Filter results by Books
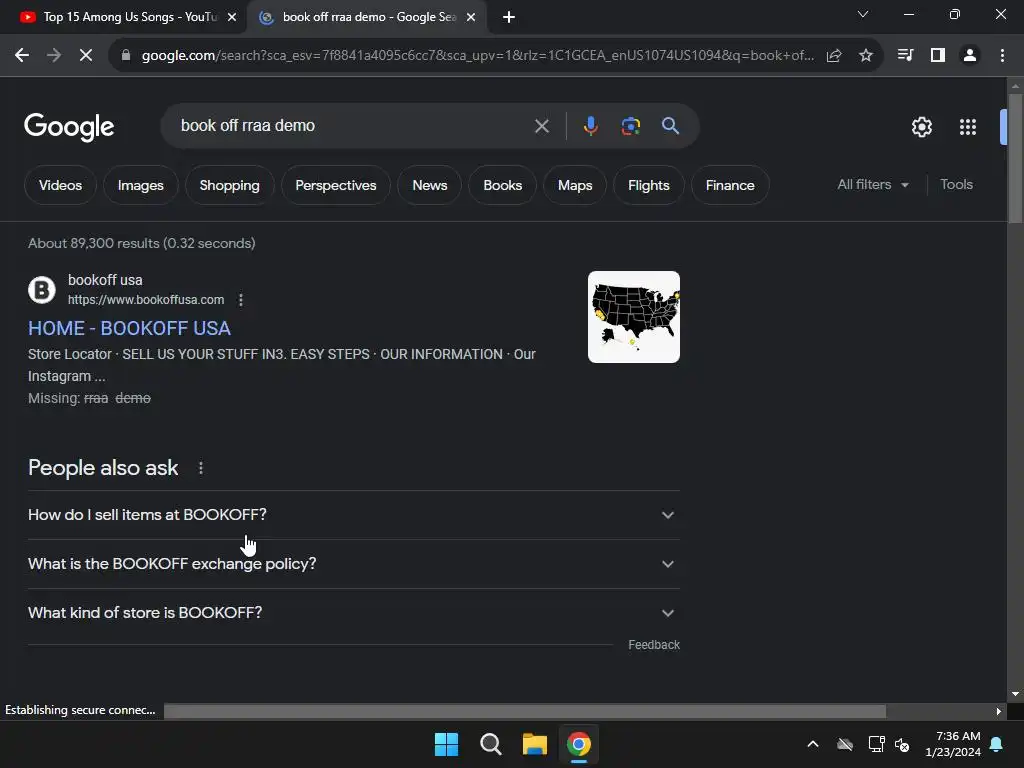 502,185
